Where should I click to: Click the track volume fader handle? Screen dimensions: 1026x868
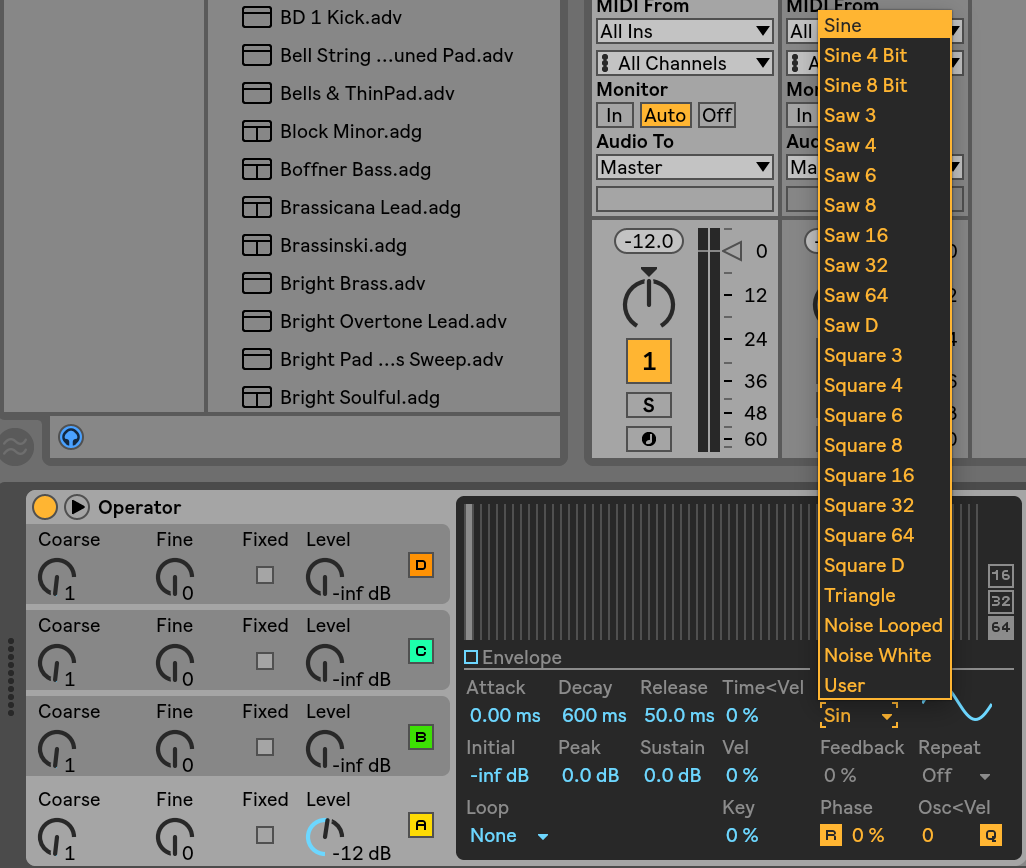732,251
